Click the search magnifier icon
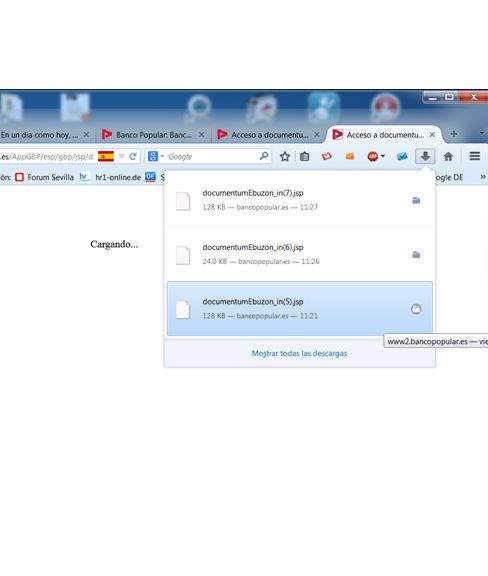Screen dimensions: 488x576 click(x=264, y=156)
